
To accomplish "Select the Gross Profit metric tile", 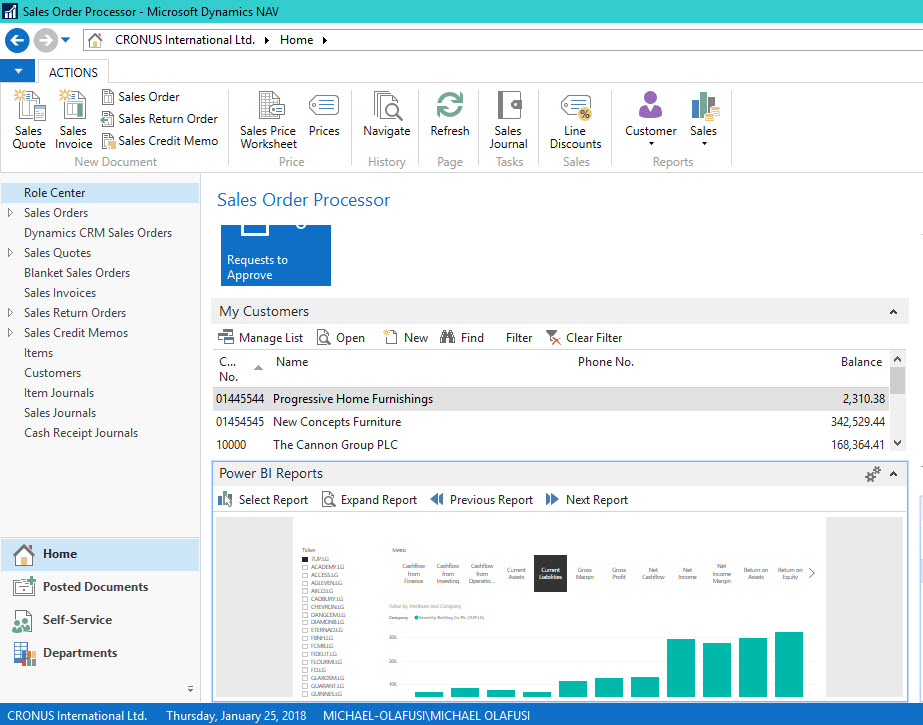I will pyautogui.click(x=619, y=573).
